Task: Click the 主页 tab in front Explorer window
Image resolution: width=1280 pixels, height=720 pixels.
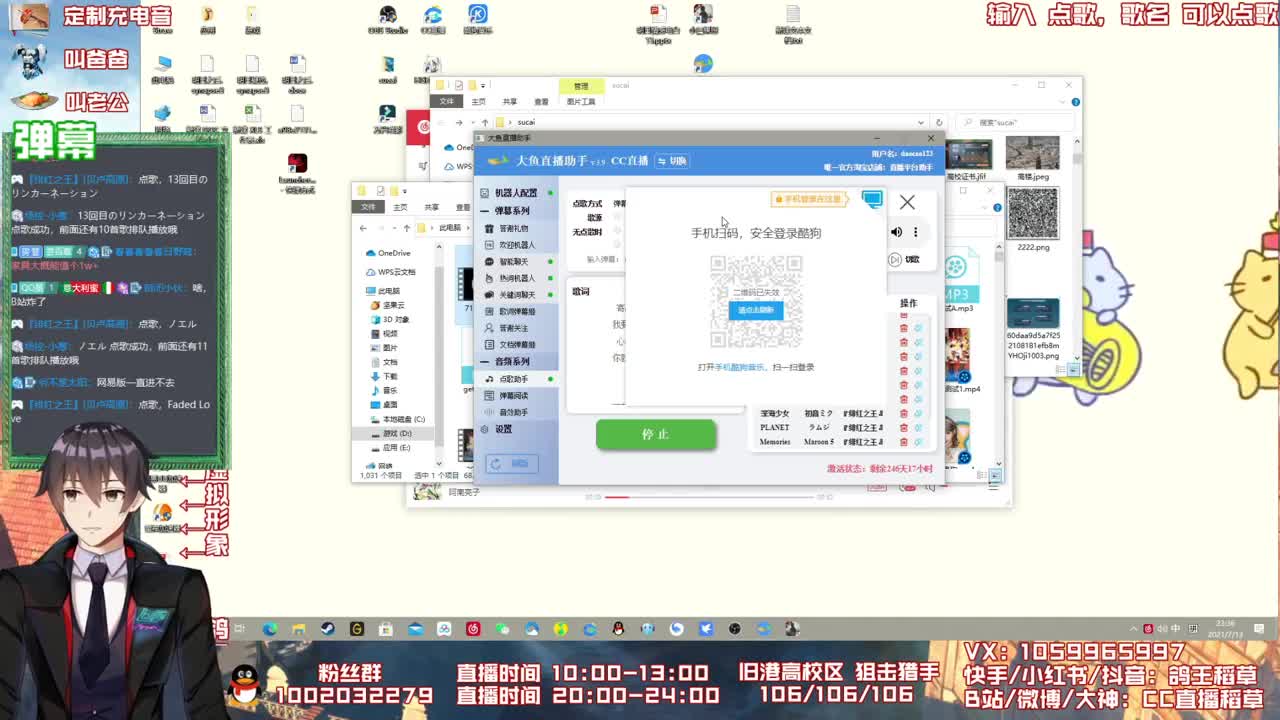Action: pos(400,207)
